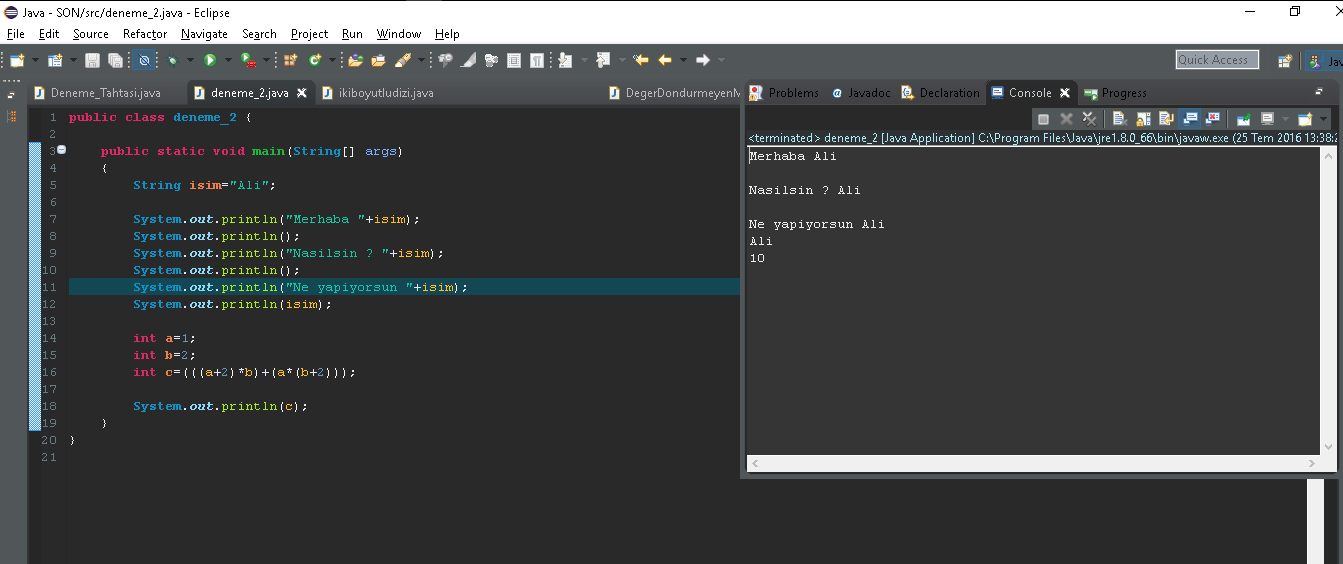This screenshot has height=564, width=1343.
Task: Open the Forward navigation history dropdown
Action: (722, 60)
